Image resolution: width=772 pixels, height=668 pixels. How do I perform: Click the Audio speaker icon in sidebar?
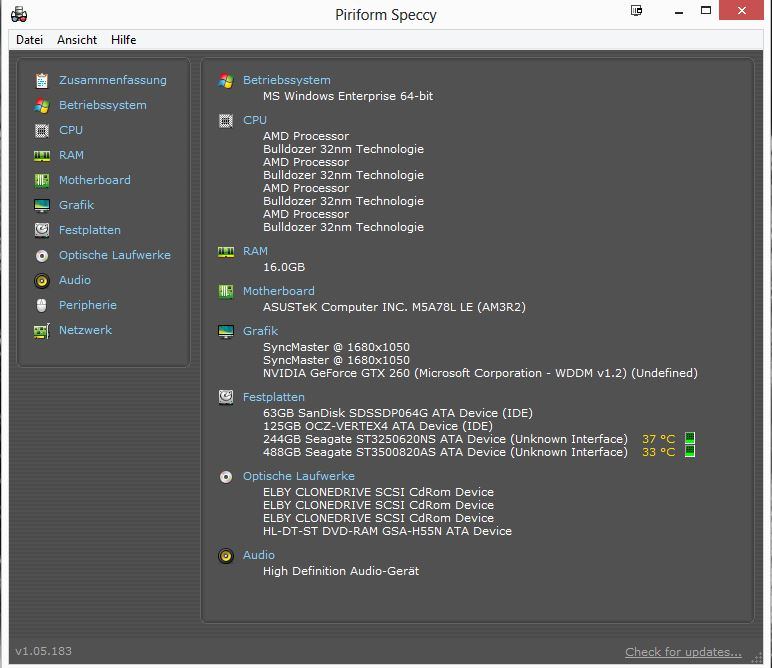coord(42,281)
